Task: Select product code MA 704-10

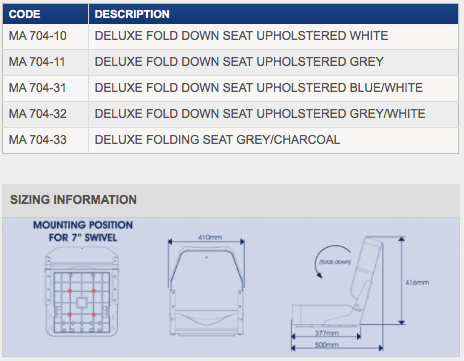Action: coord(38,36)
